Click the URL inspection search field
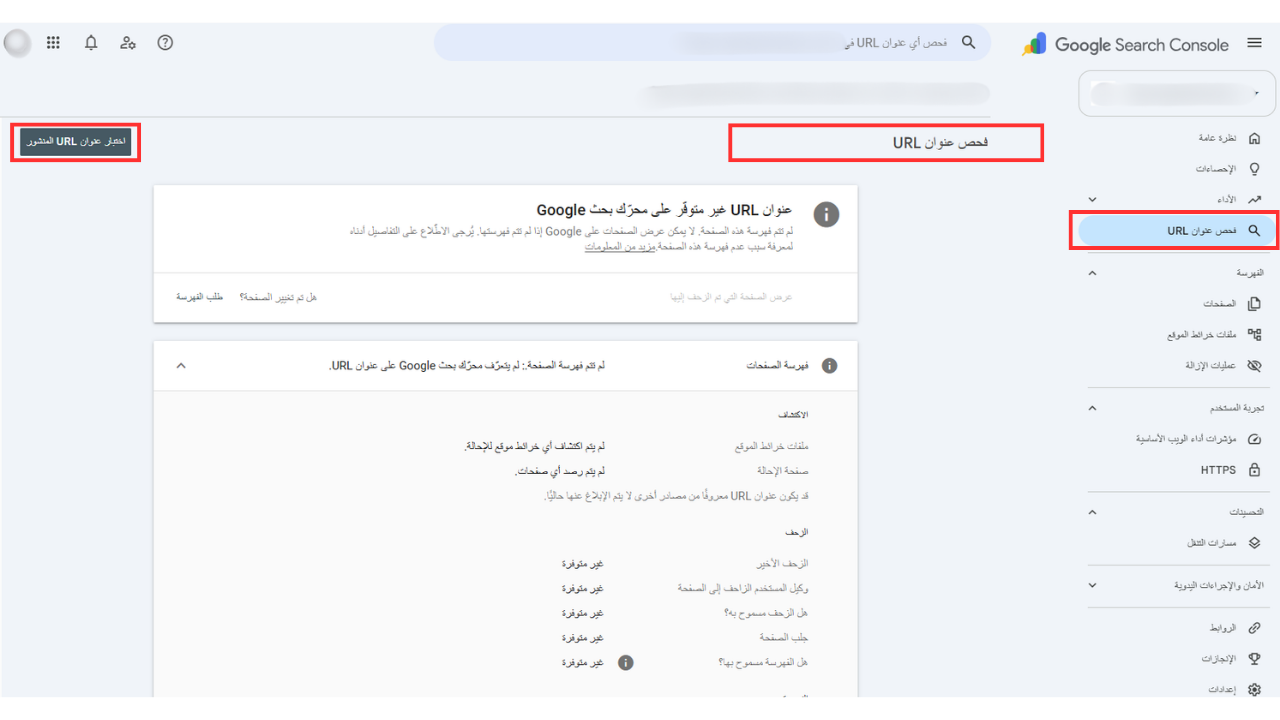Image resolution: width=1280 pixels, height=720 pixels. click(712, 43)
